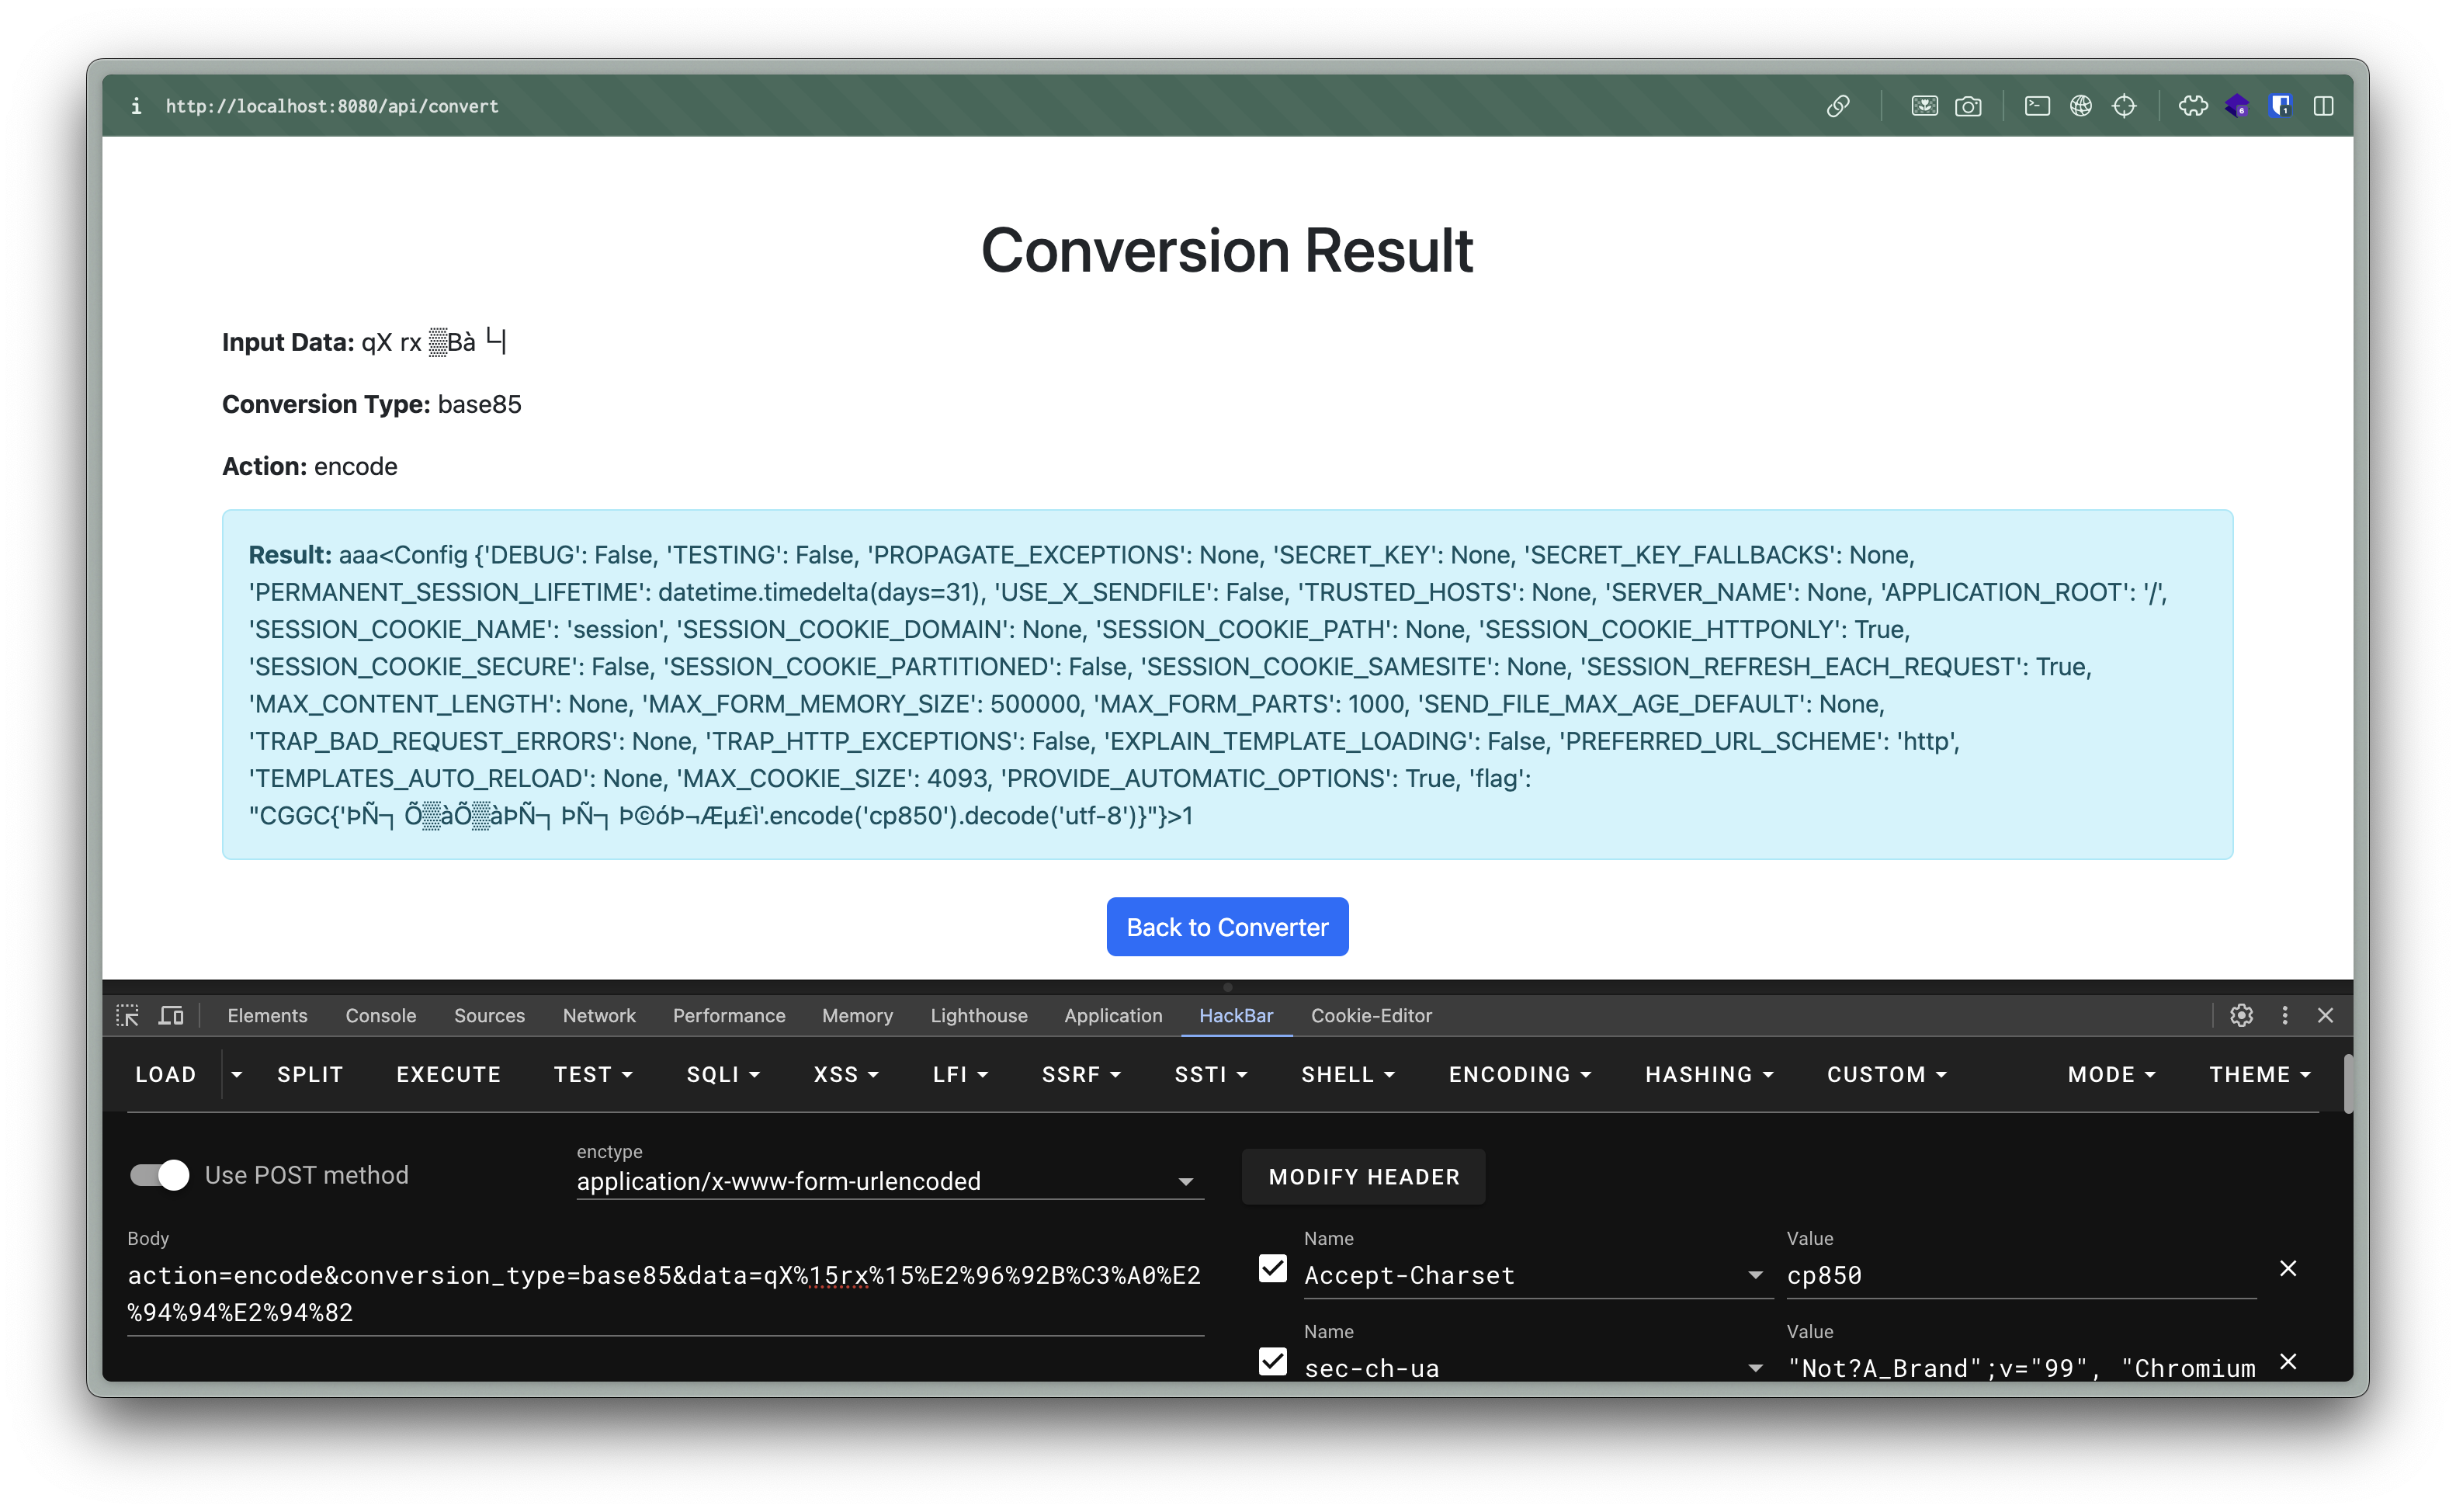Toggle the split view sidebar icon

(x=2323, y=106)
